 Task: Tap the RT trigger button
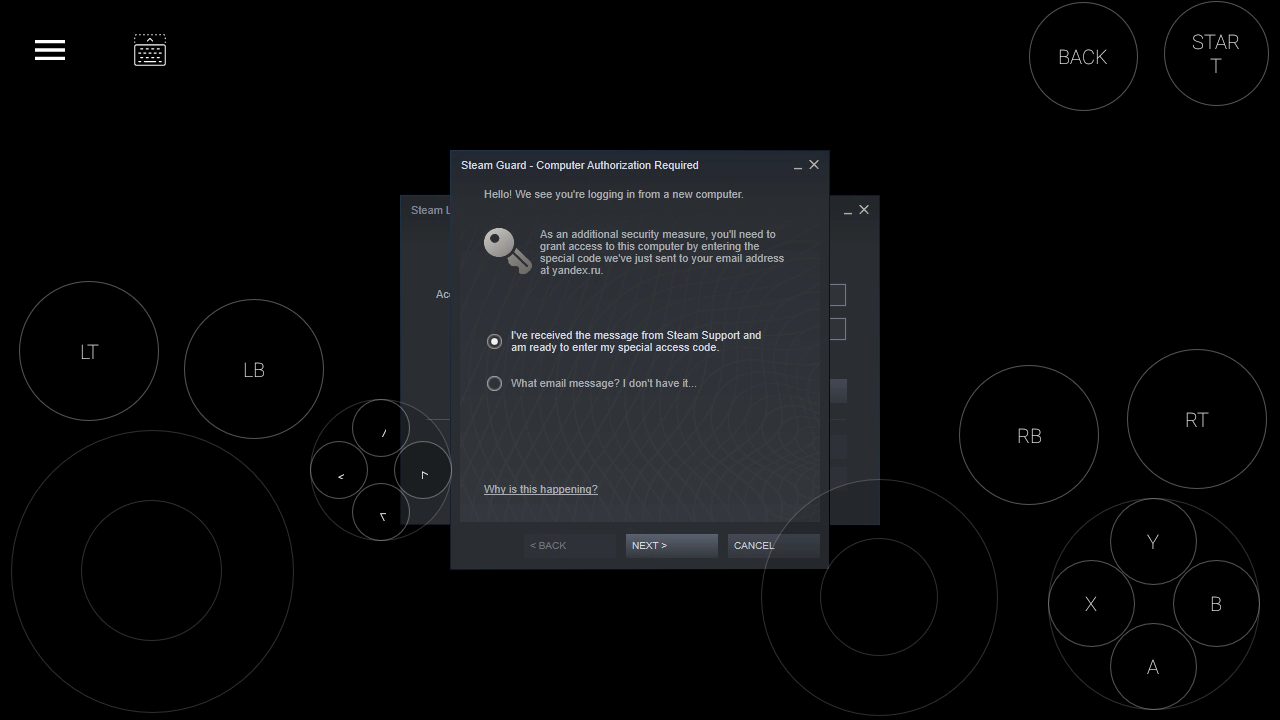click(x=1197, y=419)
